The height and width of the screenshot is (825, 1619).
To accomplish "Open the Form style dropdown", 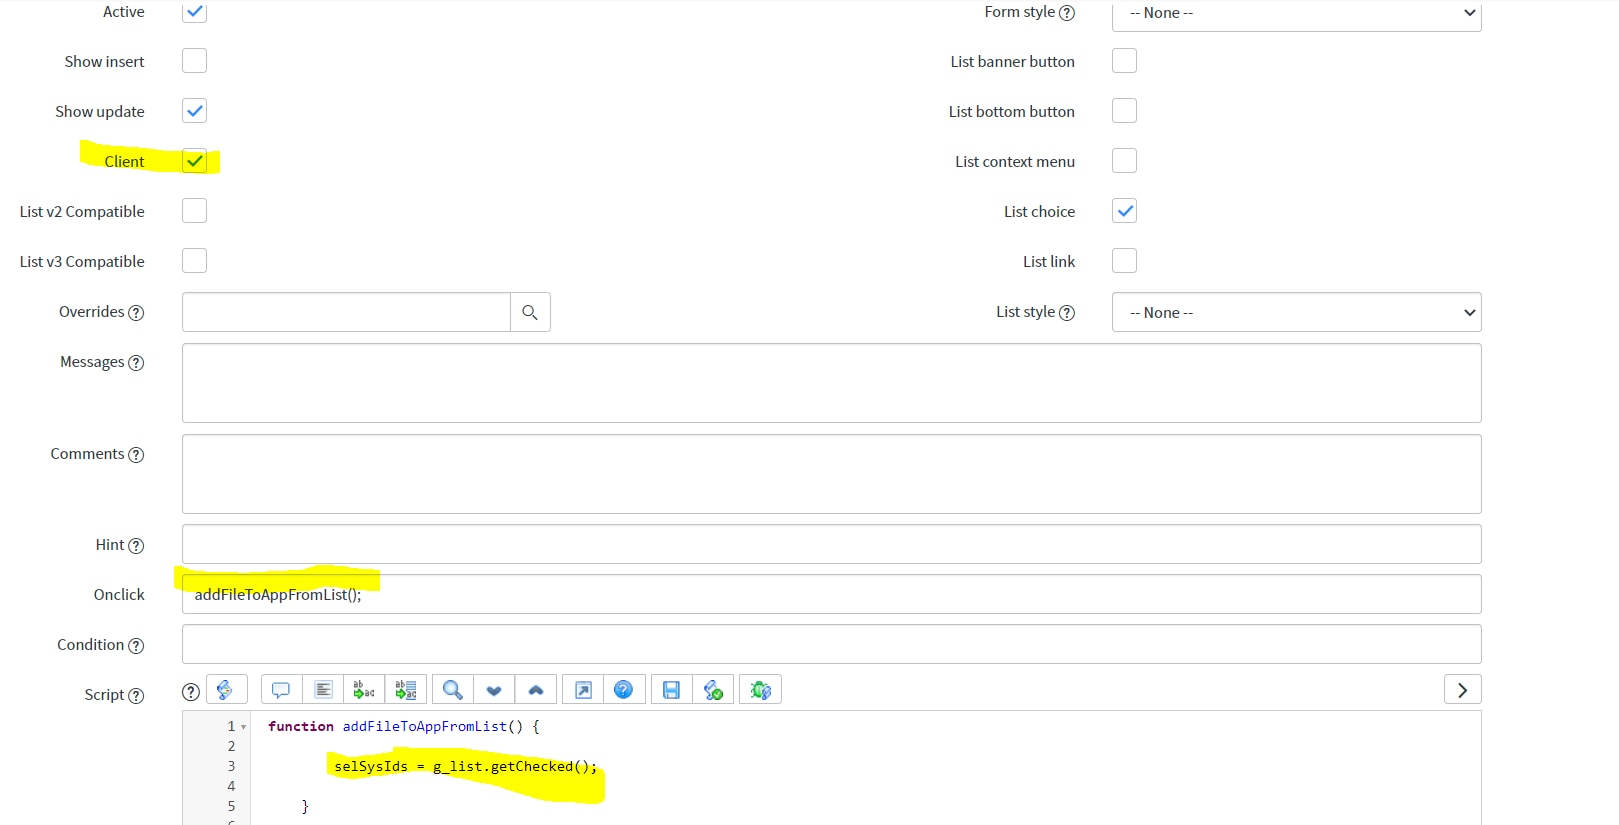I will 1296,14.
